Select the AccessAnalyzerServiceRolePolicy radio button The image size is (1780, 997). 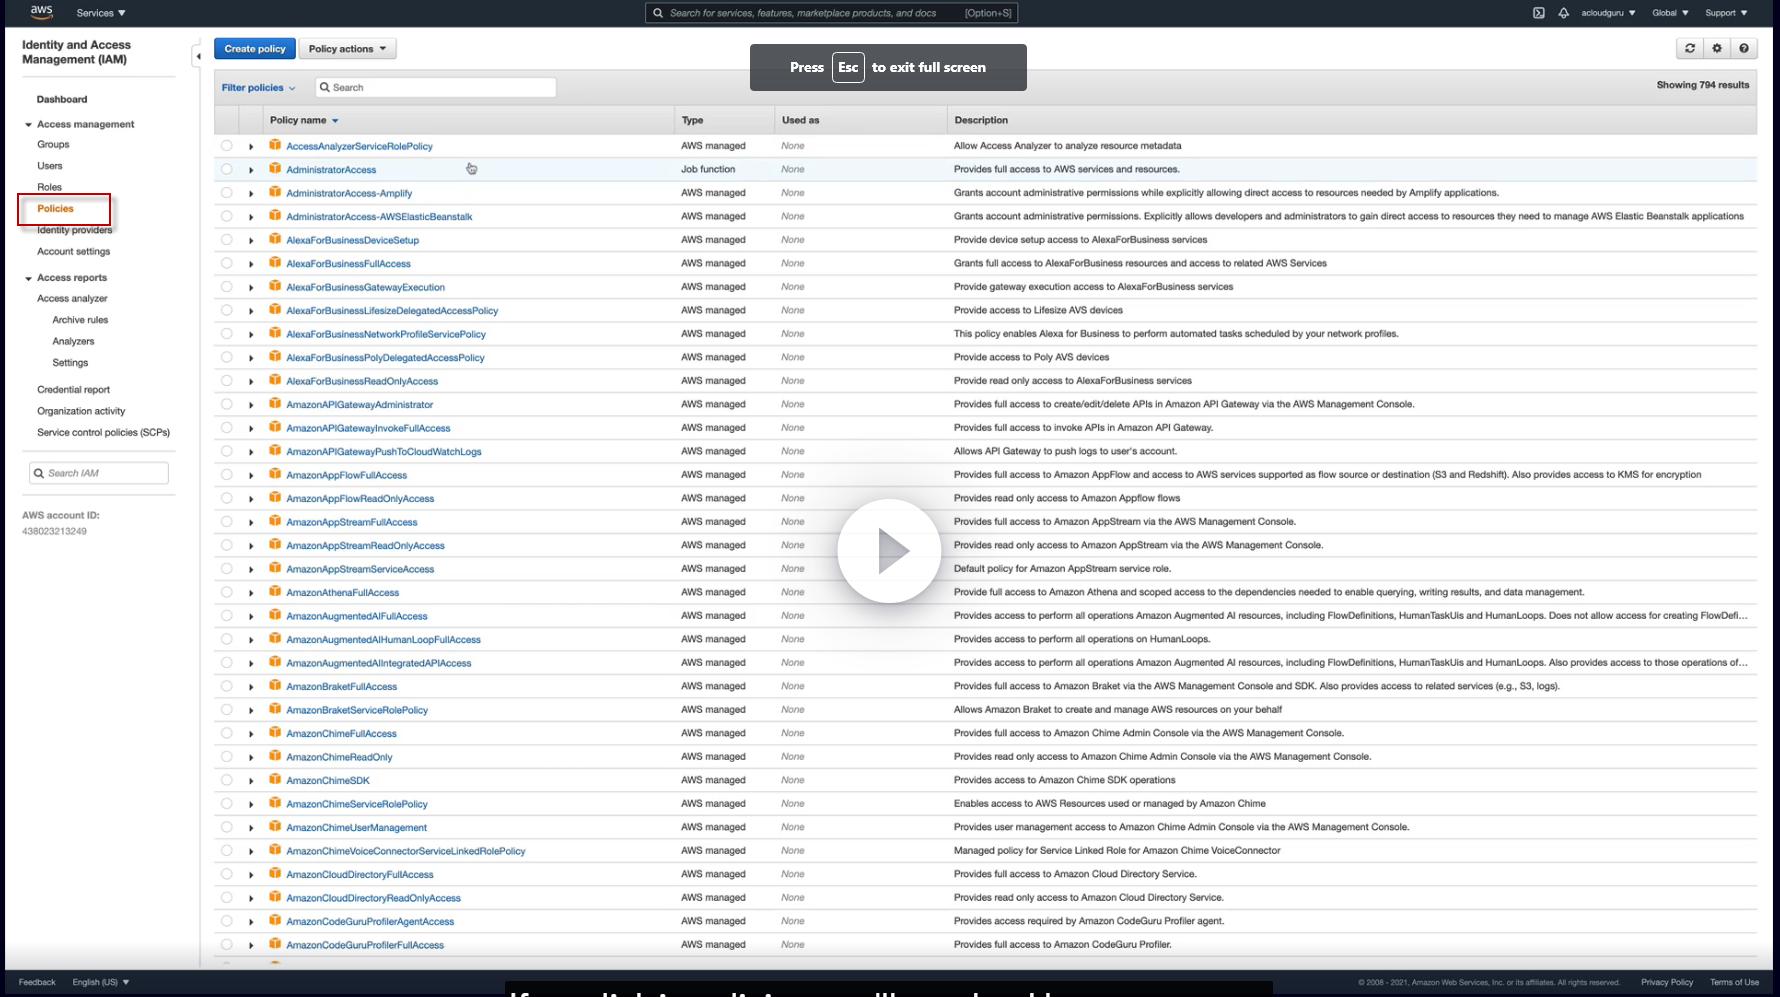[x=227, y=146]
